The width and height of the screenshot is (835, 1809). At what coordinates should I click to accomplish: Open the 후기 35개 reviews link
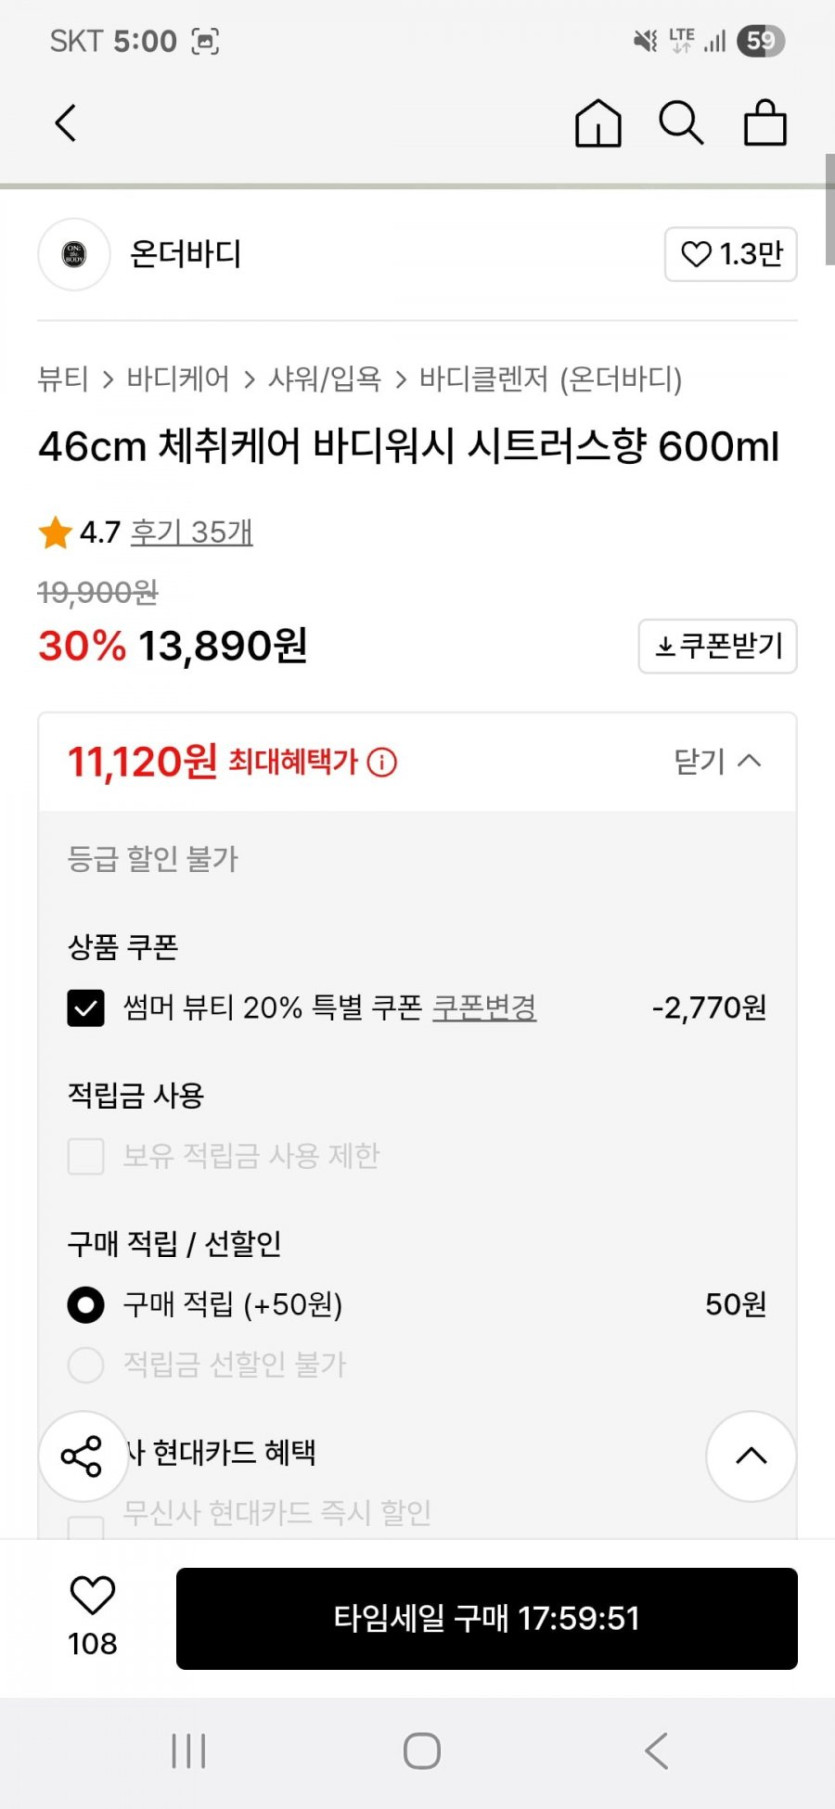pyautogui.click(x=192, y=532)
